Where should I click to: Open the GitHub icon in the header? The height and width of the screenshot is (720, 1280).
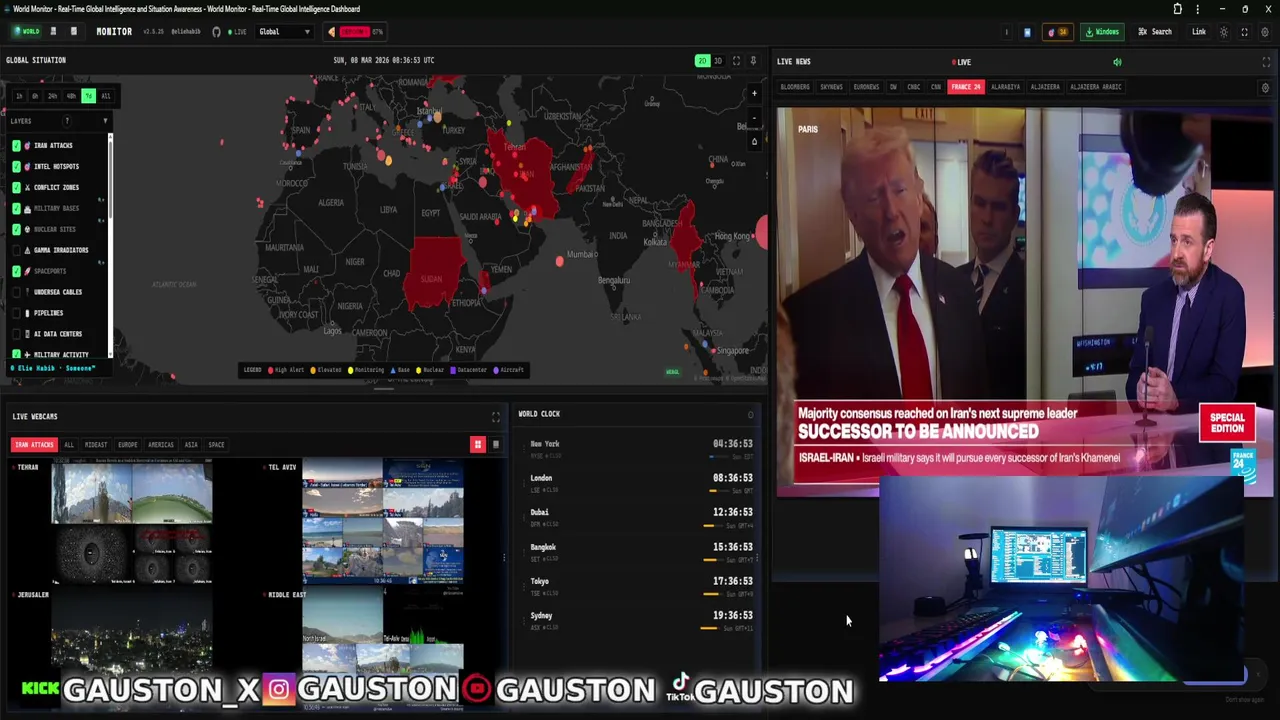(x=216, y=32)
